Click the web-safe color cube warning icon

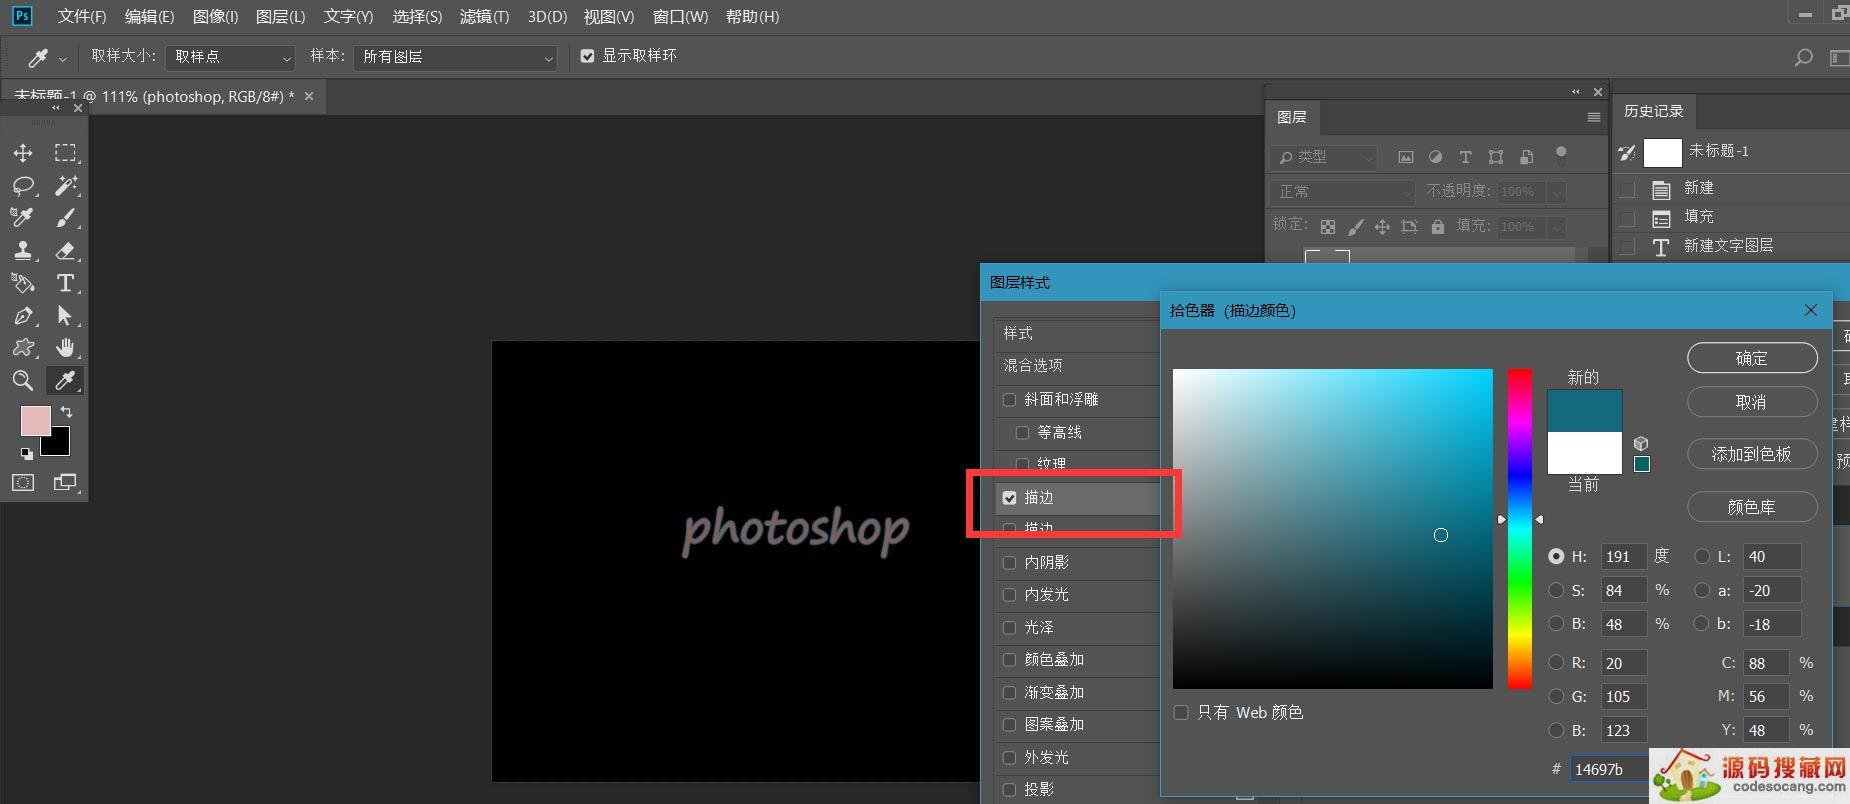coord(1641,443)
